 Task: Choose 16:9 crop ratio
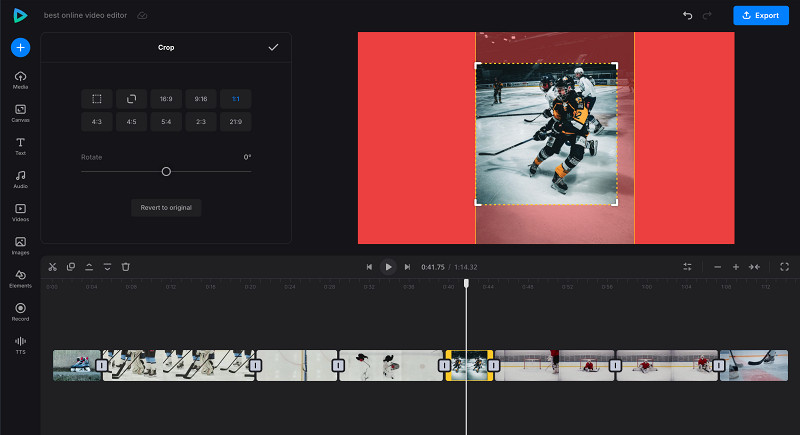pos(166,99)
